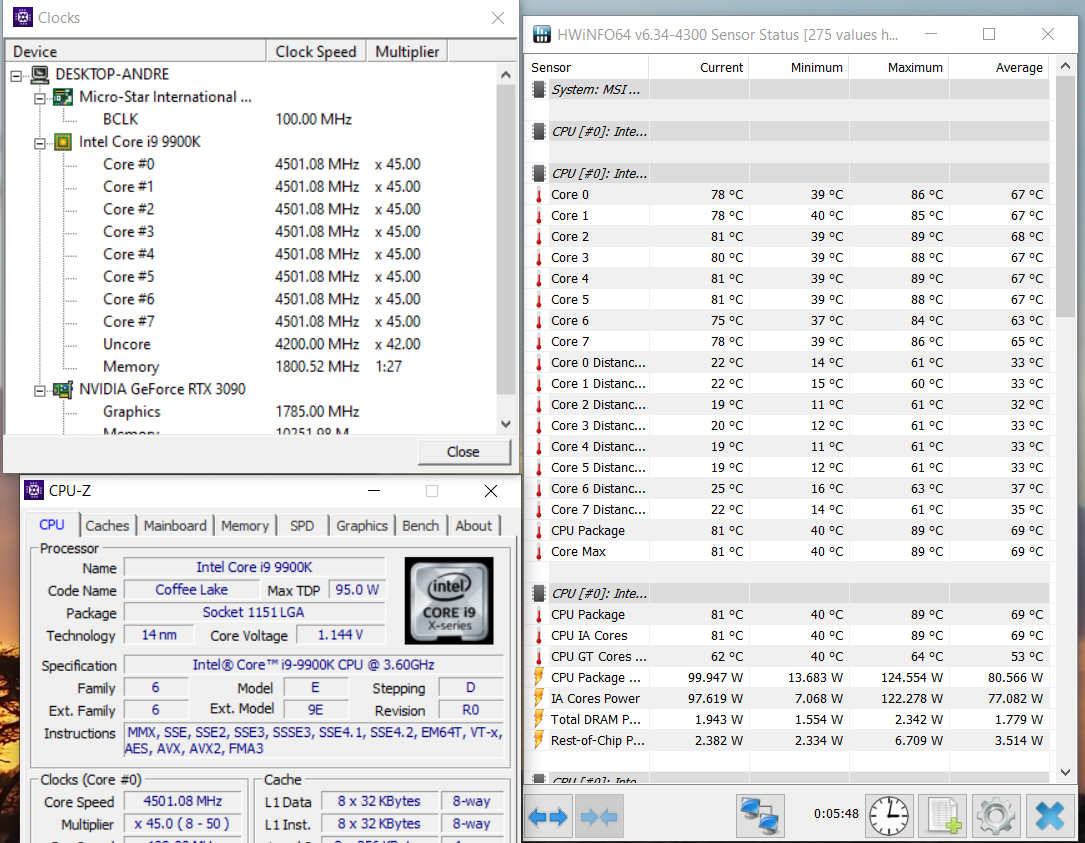Click the Maximum column header in HWiNFO

click(899, 67)
